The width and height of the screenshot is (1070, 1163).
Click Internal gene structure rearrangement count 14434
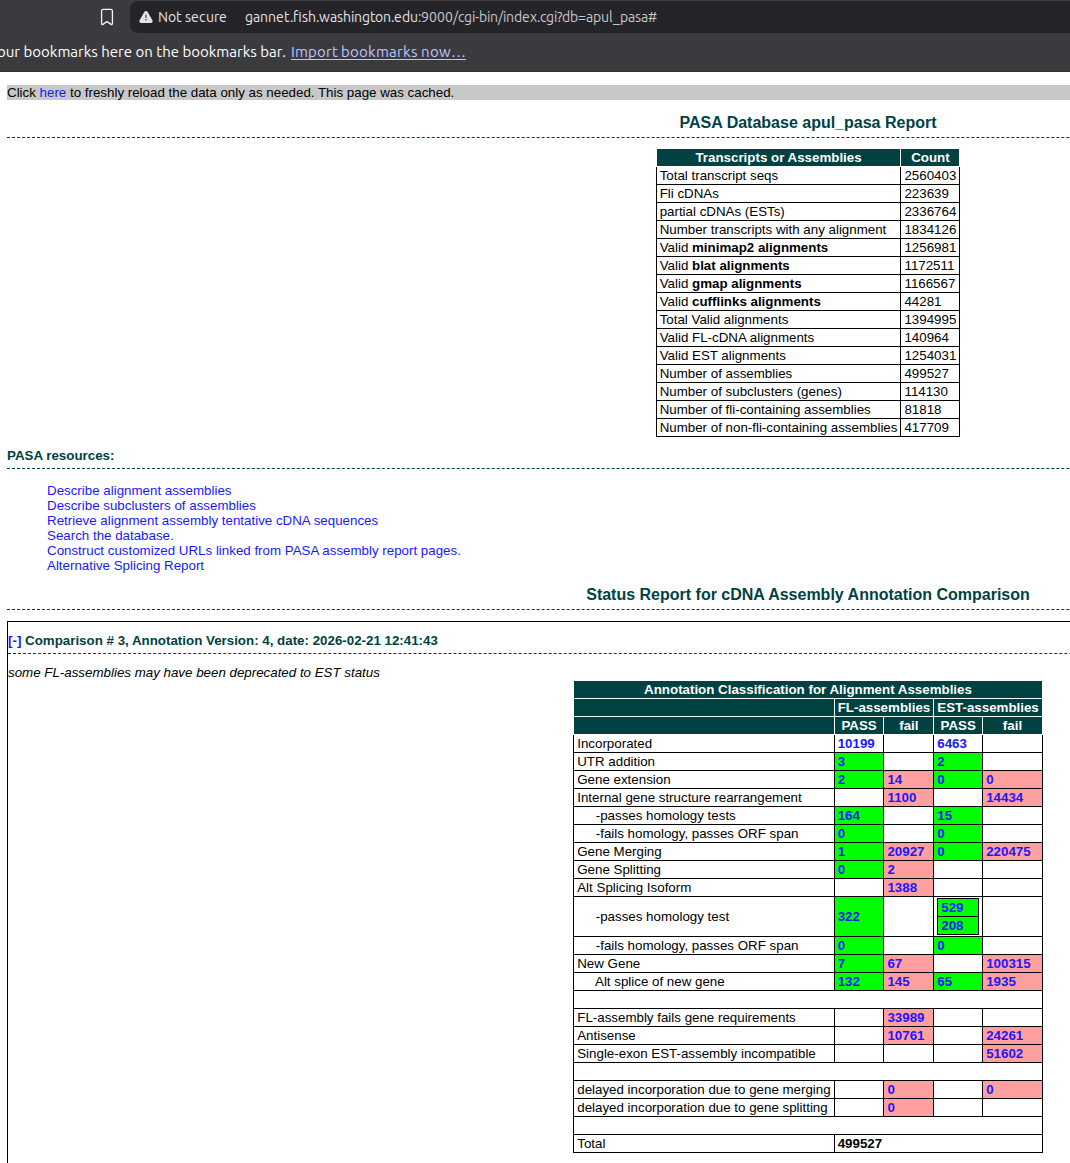tap(1004, 798)
